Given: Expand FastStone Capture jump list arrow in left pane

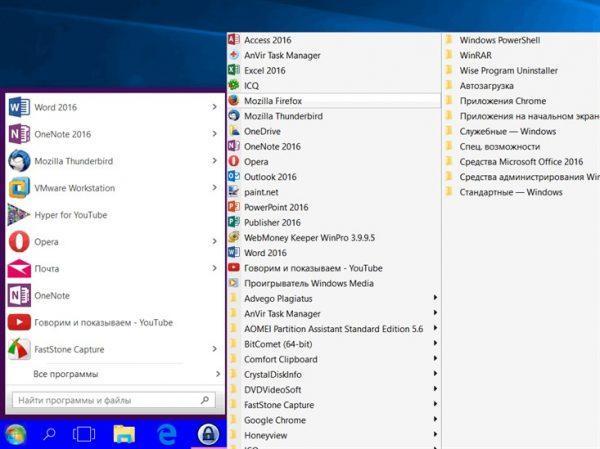Looking at the screenshot, I should (x=215, y=348).
